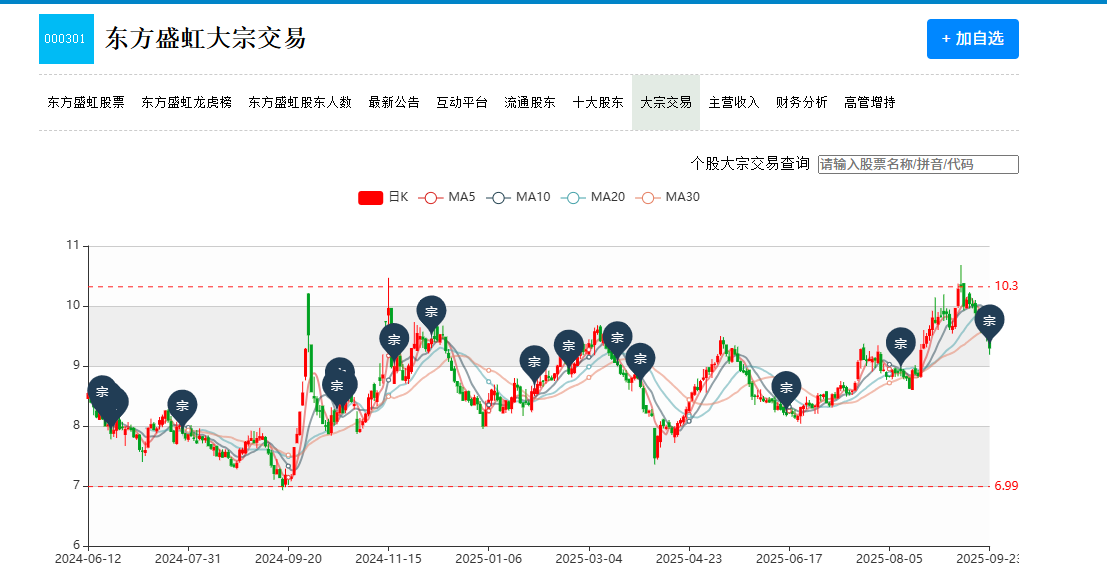1107x583 pixels.
Task: Toggle the MA10 legend line
Action: point(518,198)
